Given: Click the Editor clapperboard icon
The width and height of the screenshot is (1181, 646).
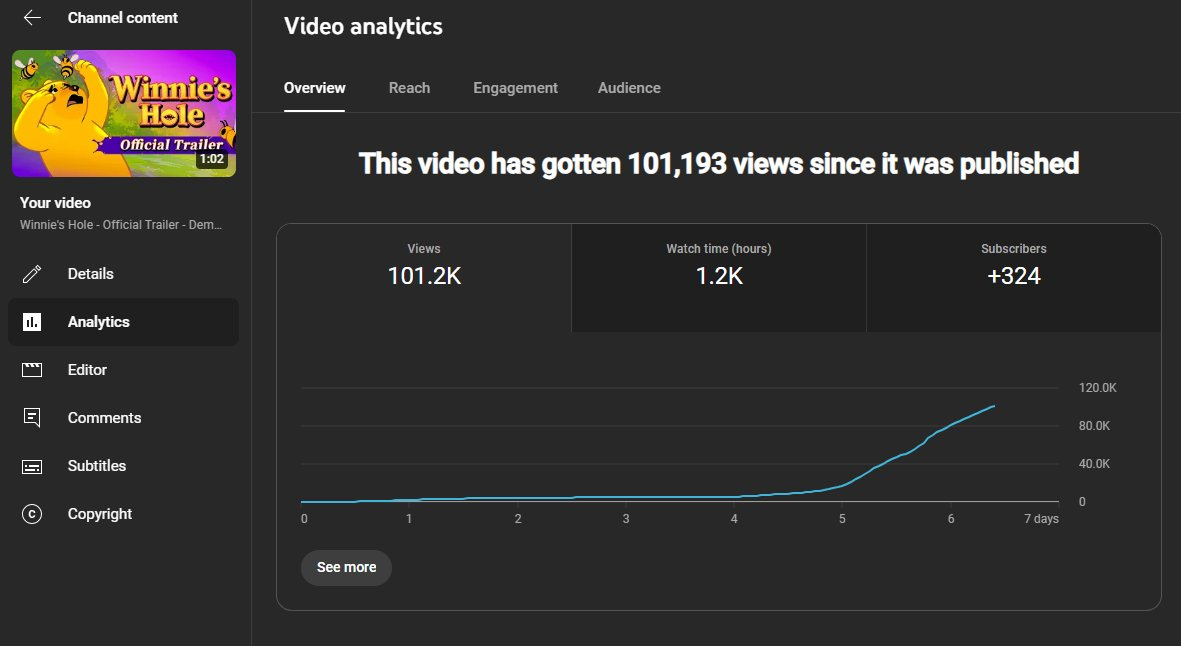Looking at the screenshot, I should (x=32, y=370).
